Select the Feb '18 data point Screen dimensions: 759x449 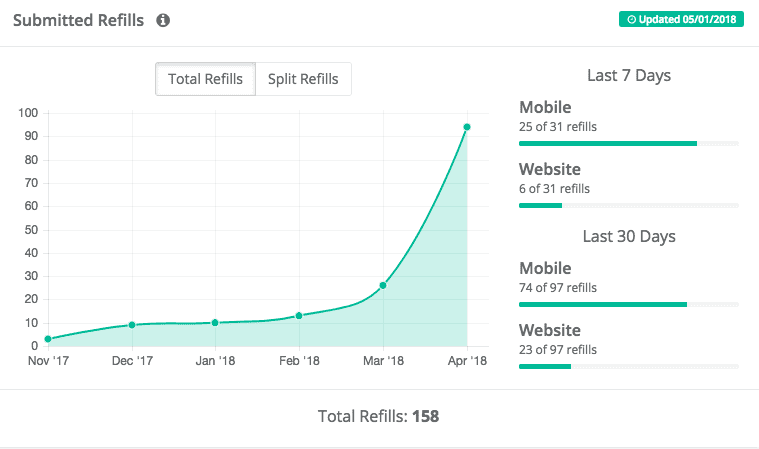coord(299,315)
